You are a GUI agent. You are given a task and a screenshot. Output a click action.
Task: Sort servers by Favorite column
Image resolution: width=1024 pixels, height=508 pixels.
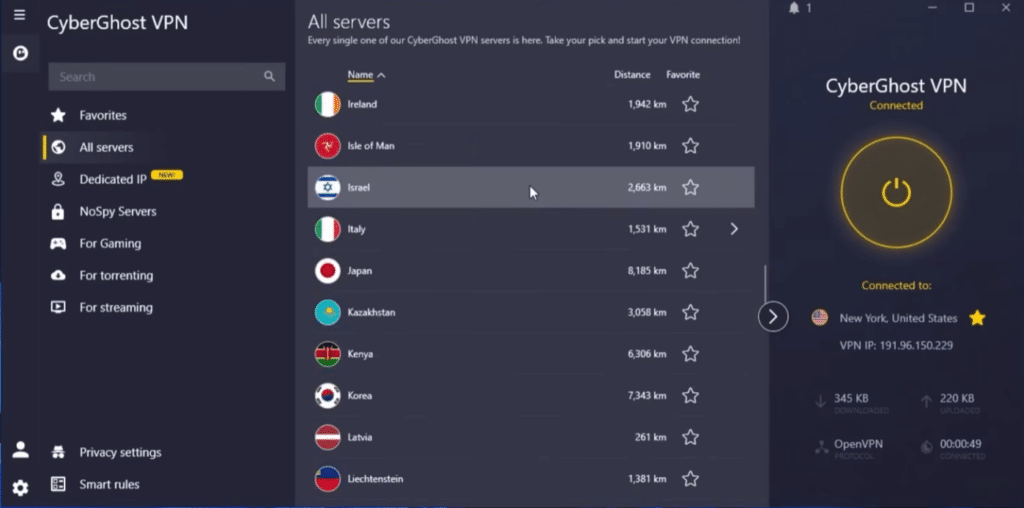[x=683, y=75]
